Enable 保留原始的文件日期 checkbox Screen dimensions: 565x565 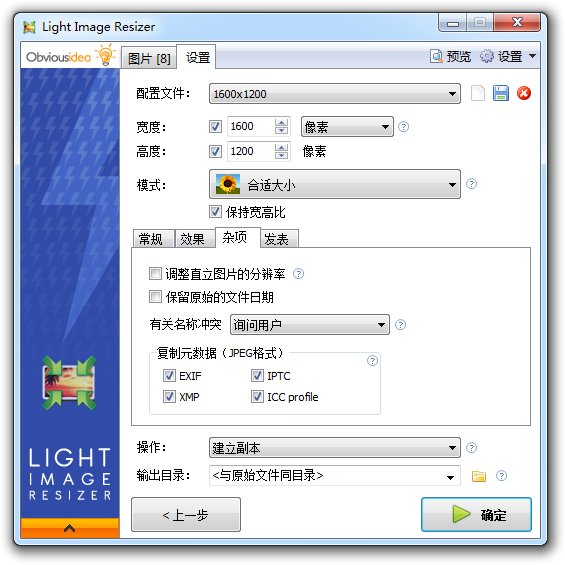155,297
